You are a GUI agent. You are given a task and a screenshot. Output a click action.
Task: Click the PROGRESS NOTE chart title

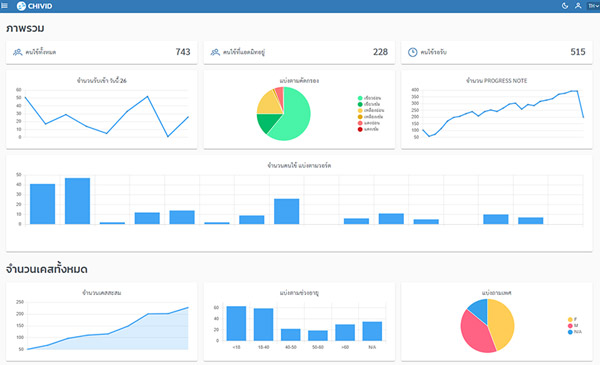point(496,81)
